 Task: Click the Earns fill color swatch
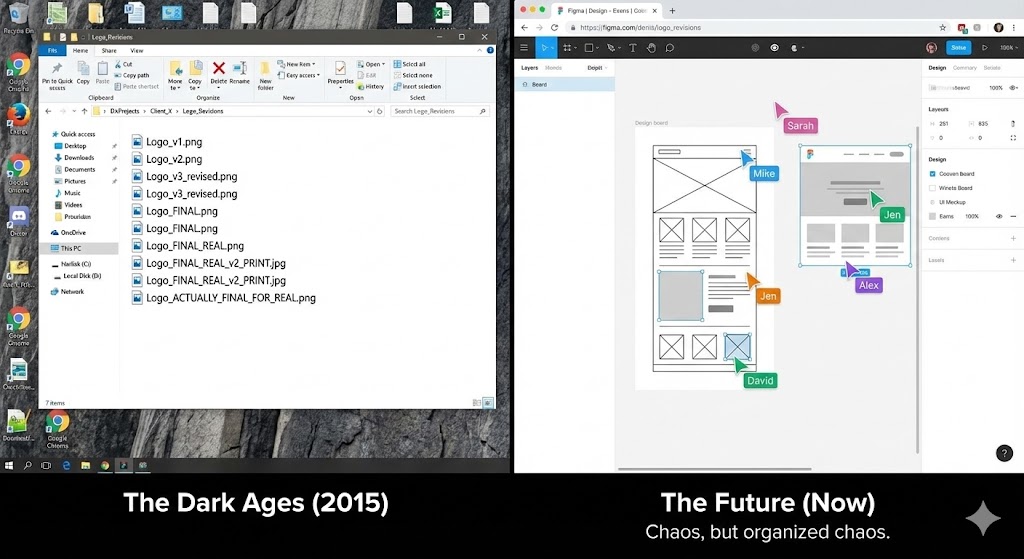point(933,216)
